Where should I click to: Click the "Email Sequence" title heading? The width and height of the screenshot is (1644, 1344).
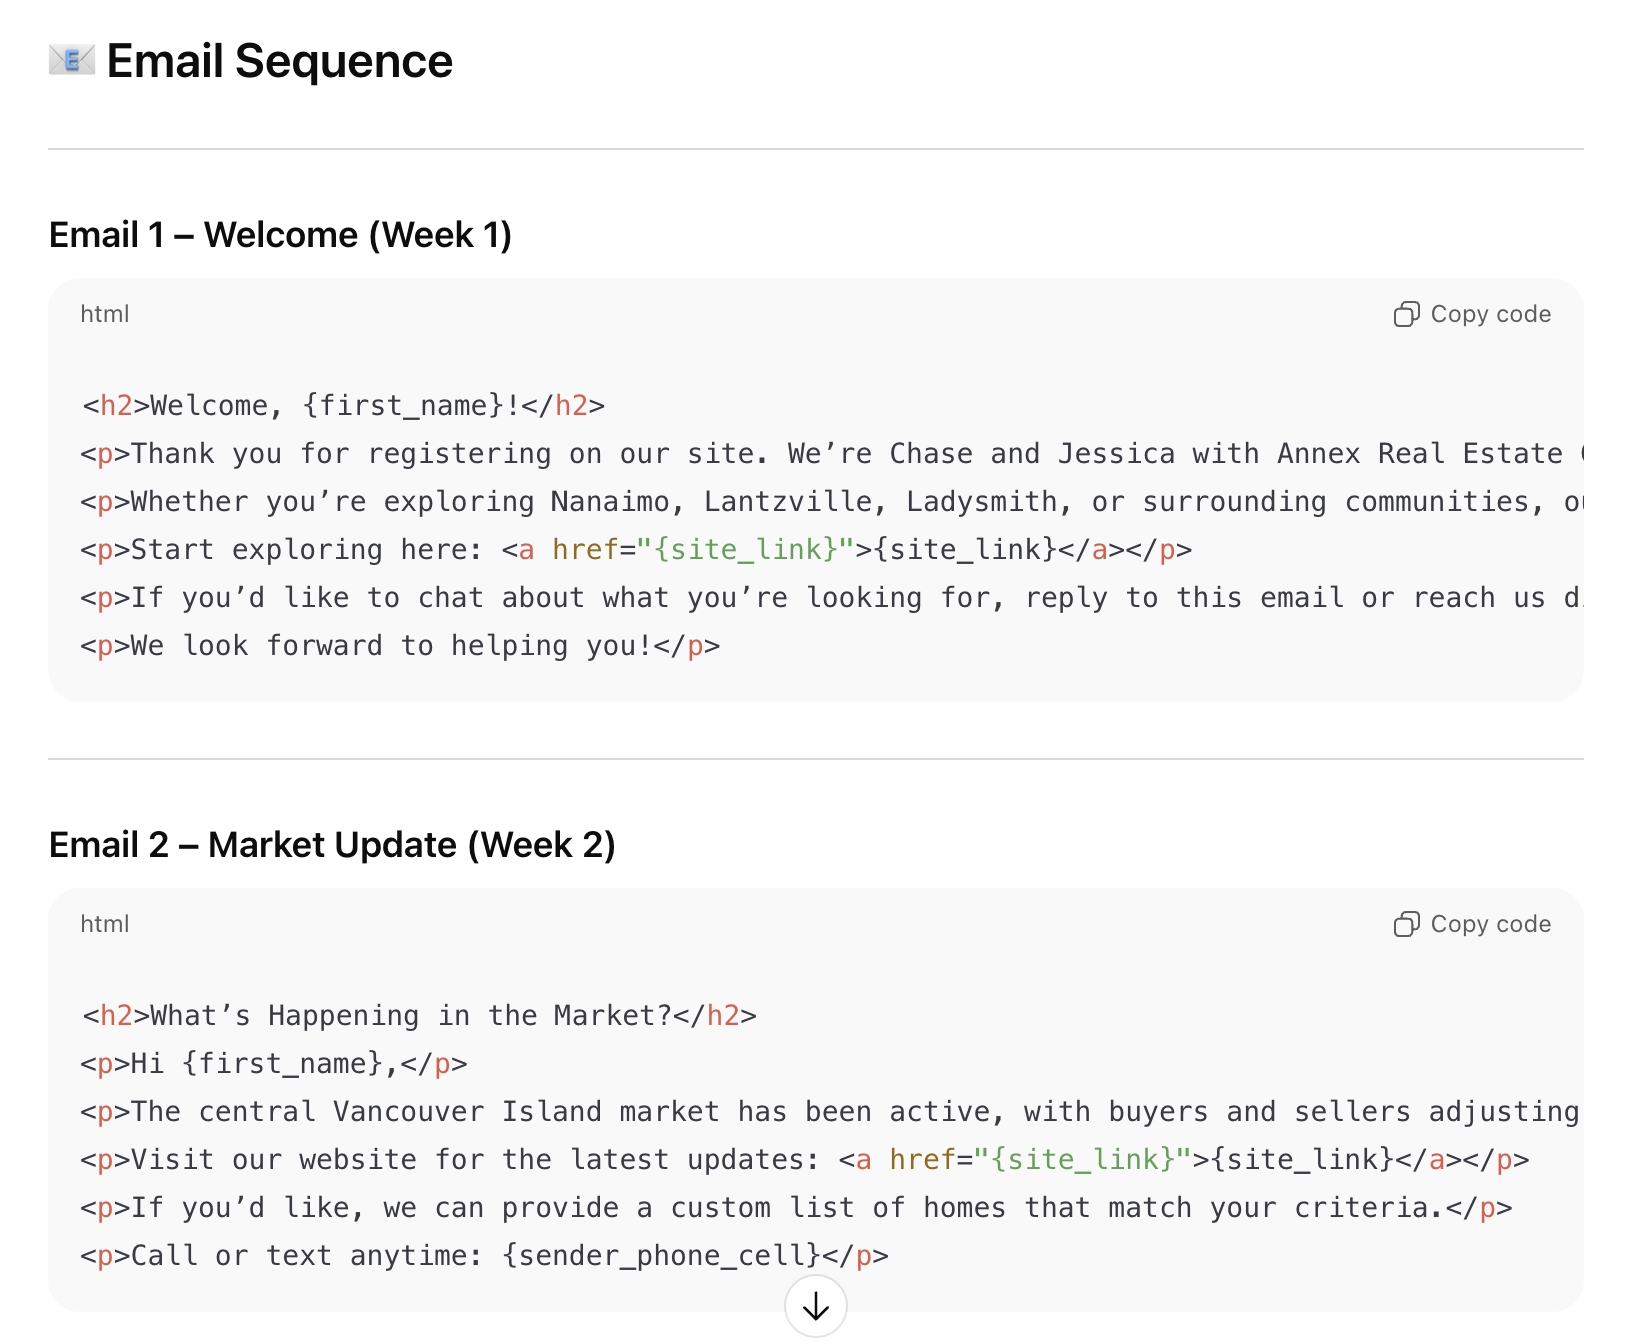pyautogui.click(x=279, y=61)
